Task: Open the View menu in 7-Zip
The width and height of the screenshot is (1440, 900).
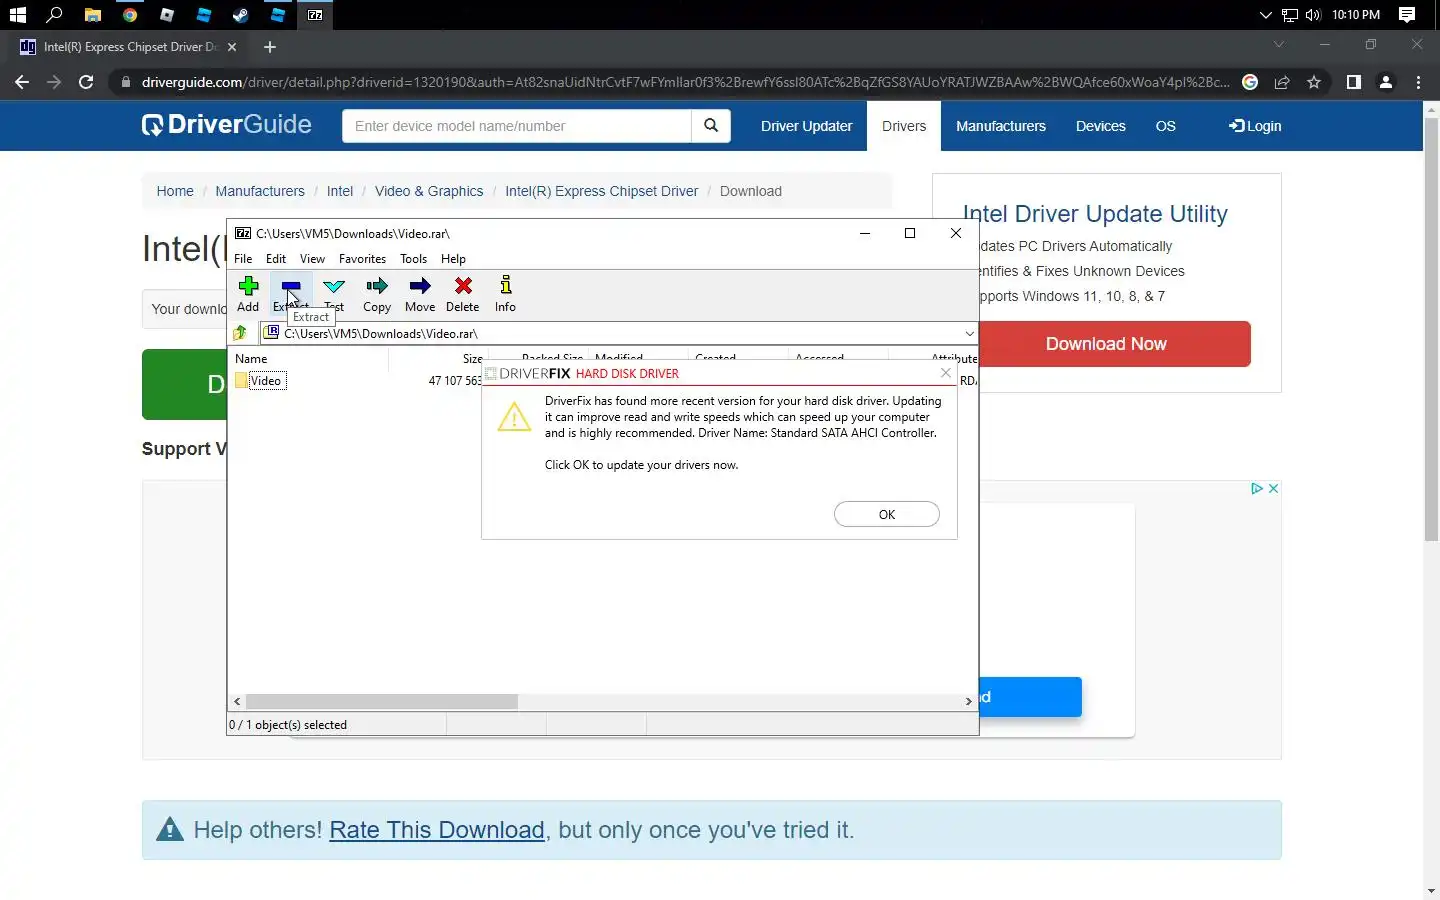Action: tap(312, 259)
